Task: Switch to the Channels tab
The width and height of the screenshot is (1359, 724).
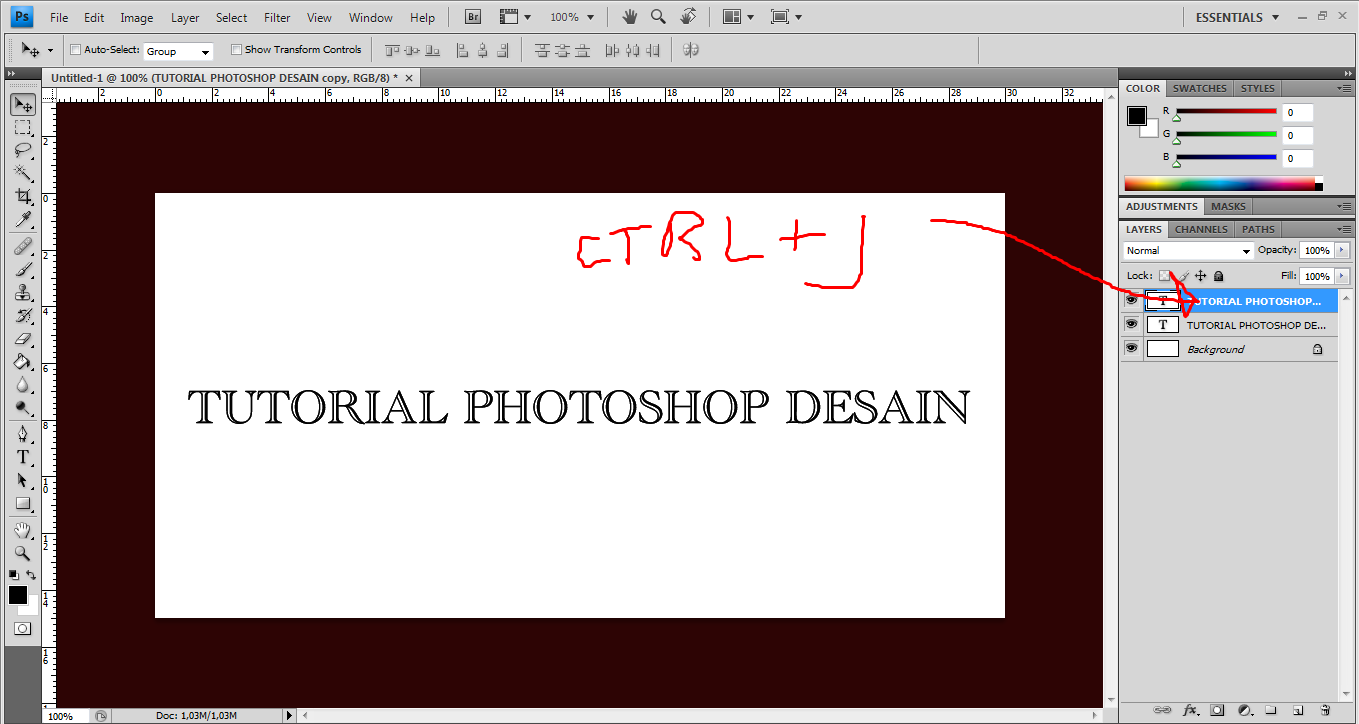Action: coord(1201,230)
